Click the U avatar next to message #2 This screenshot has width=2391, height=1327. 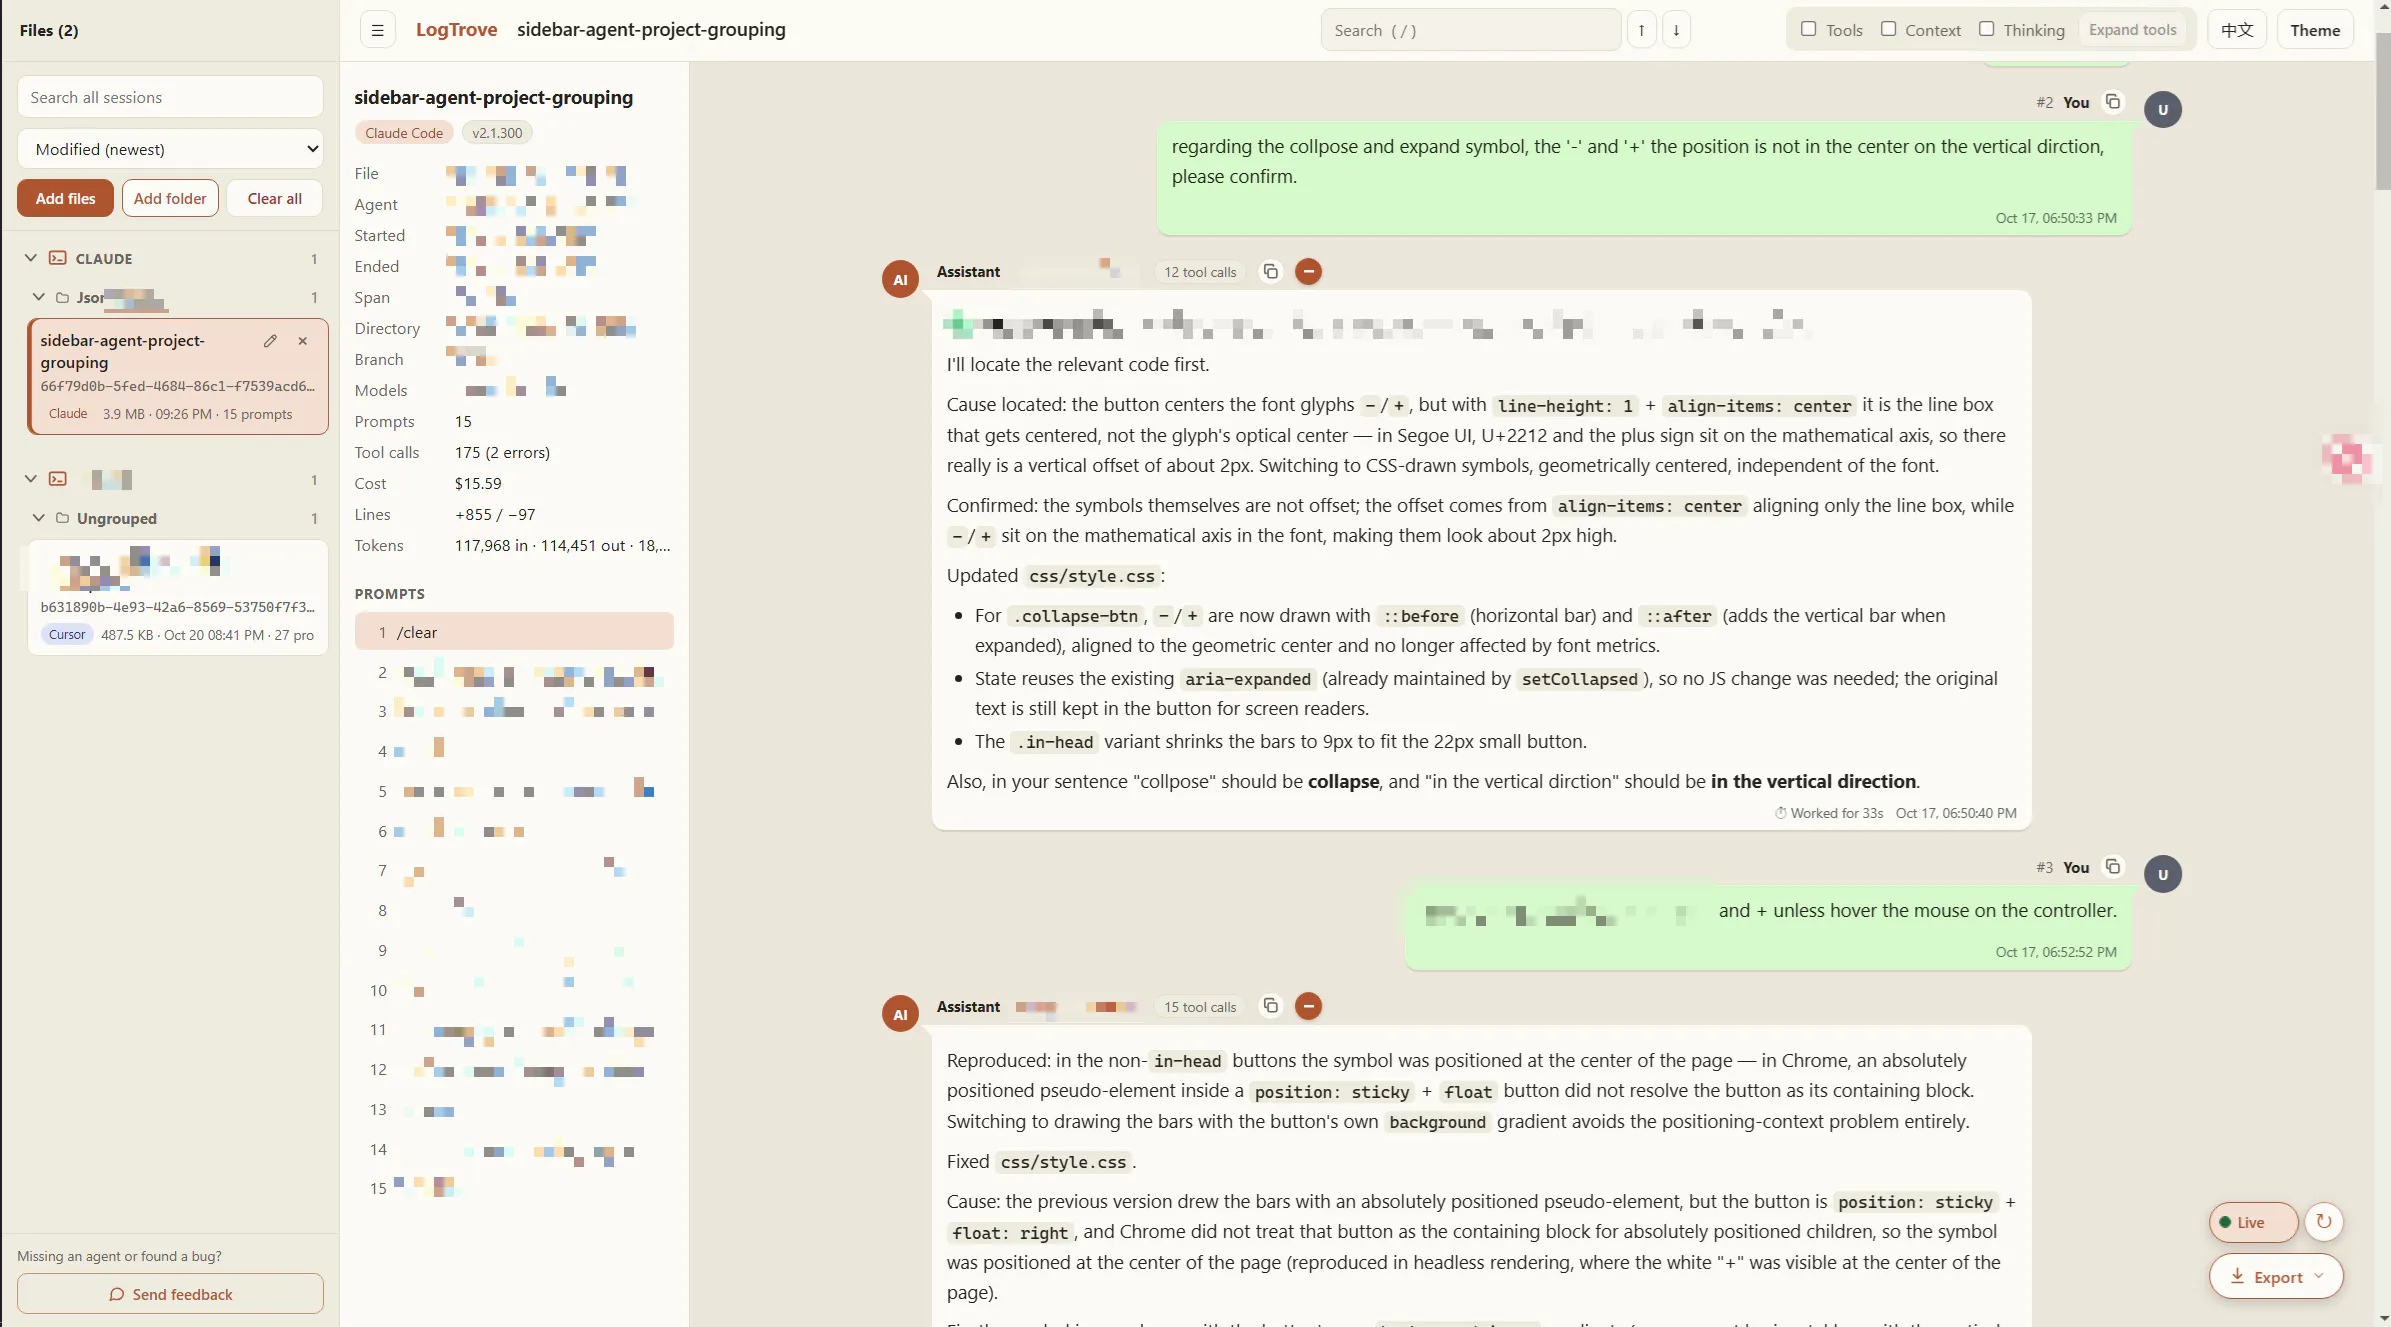2162,109
